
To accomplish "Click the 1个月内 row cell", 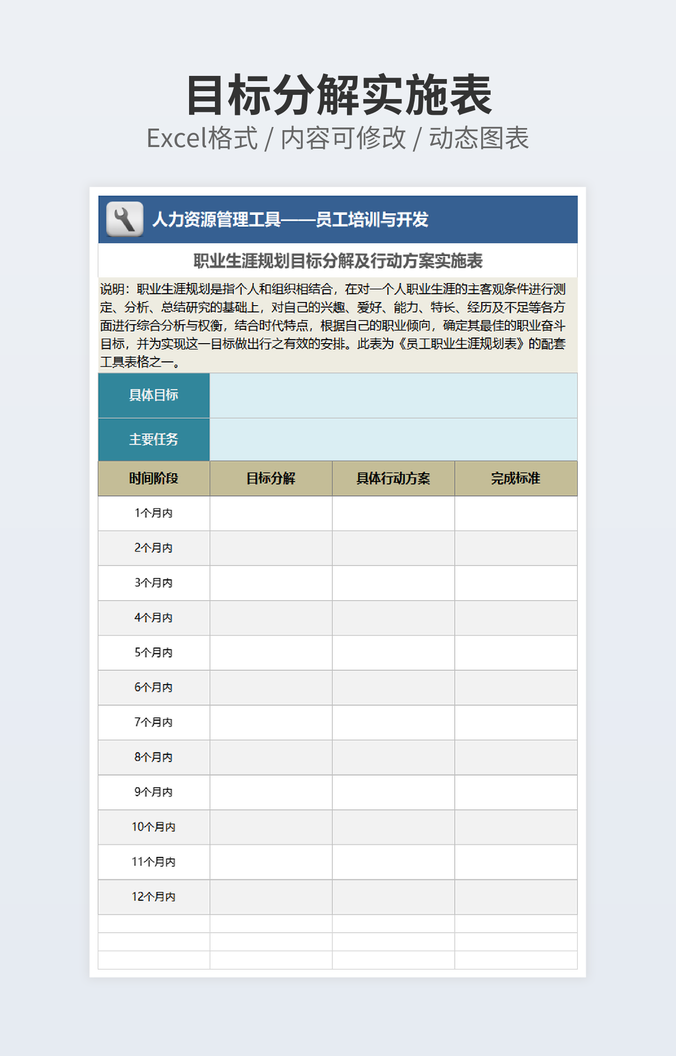I will (x=154, y=513).
